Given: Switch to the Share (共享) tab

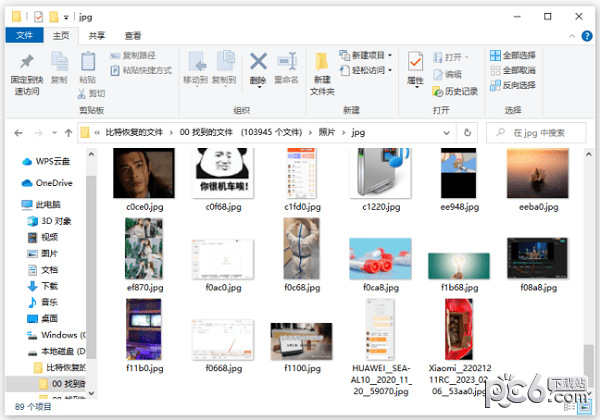Looking at the screenshot, I should (97, 36).
